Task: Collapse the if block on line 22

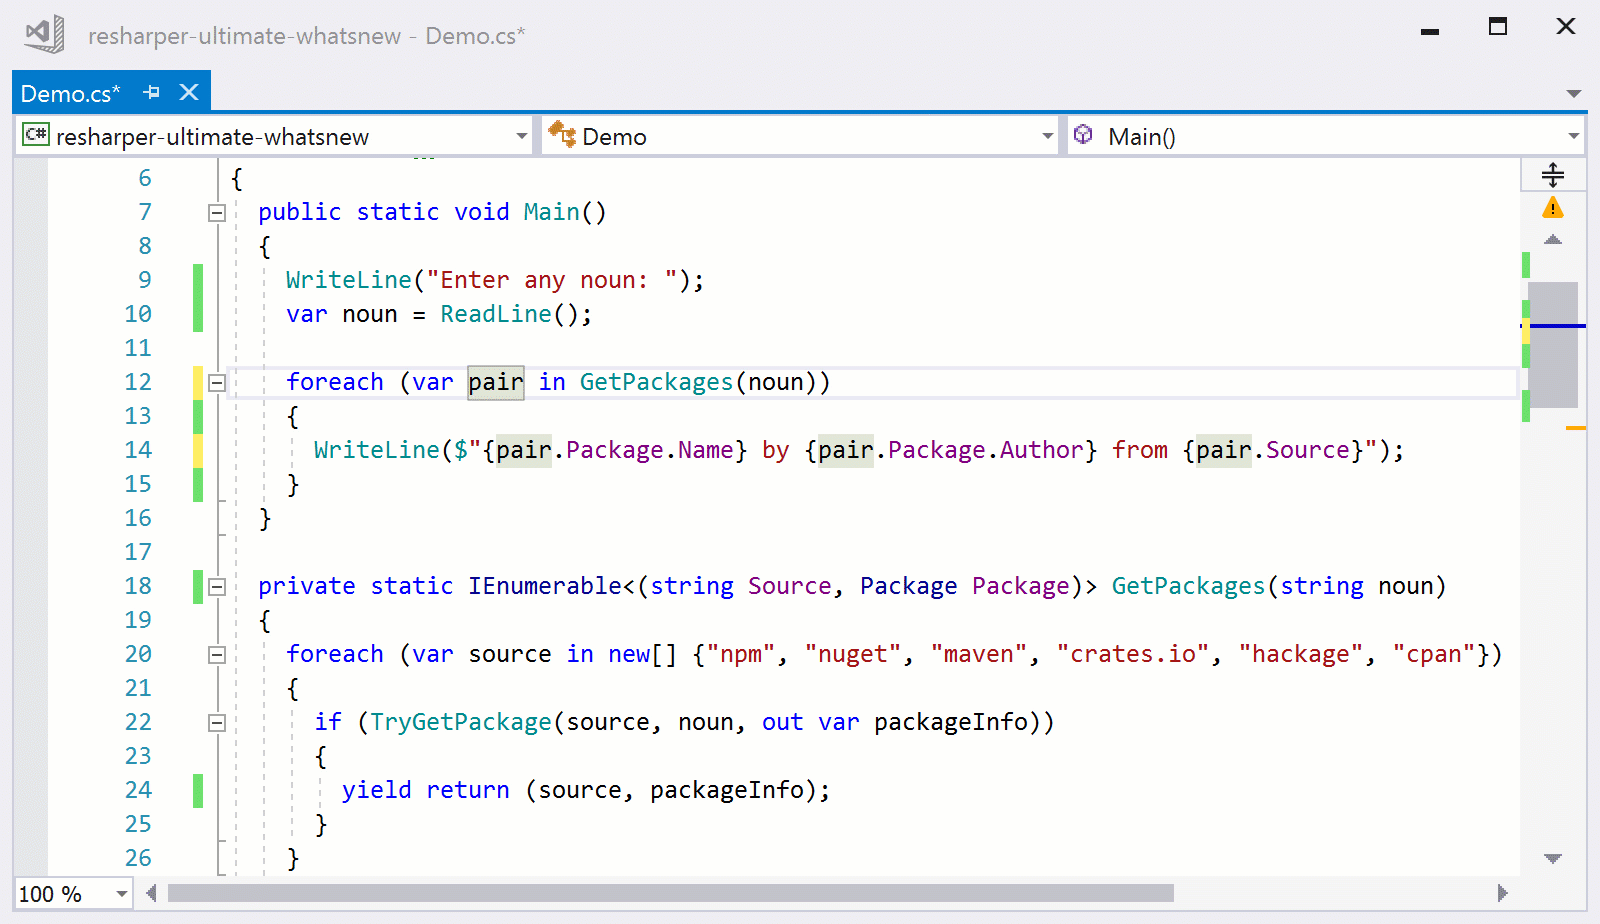Action: (216, 722)
